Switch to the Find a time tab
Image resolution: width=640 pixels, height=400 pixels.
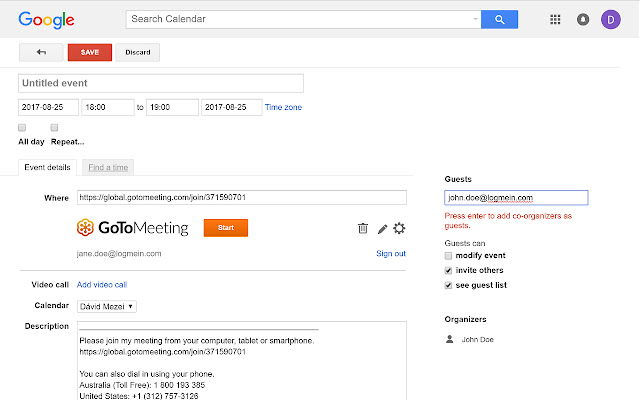click(x=106, y=167)
